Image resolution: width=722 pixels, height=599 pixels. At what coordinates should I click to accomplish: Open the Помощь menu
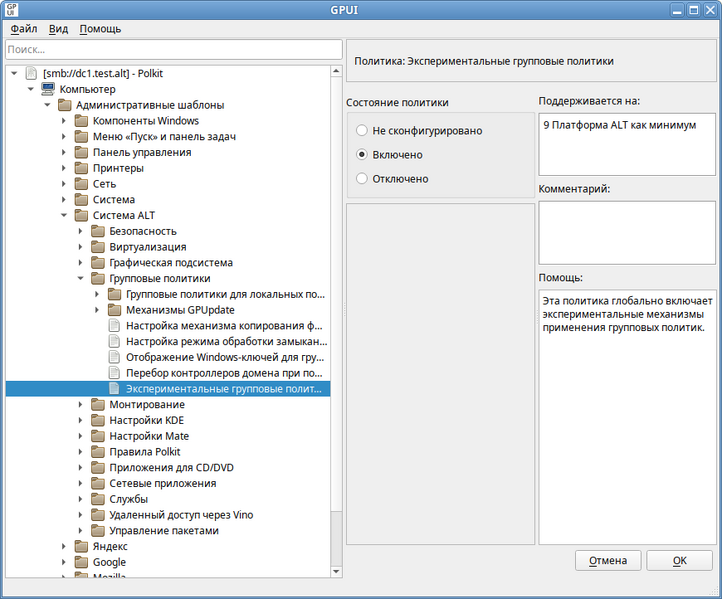click(100, 29)
